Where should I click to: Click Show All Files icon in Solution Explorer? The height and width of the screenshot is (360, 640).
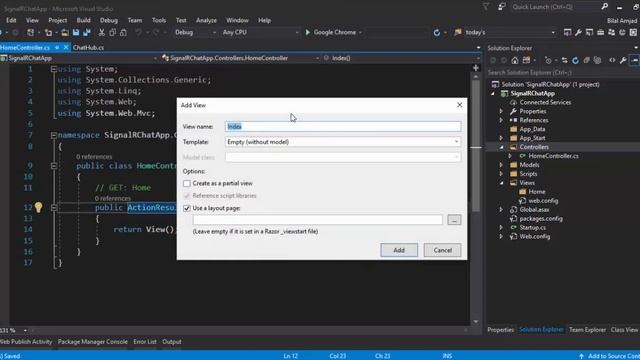pos(598,60)
